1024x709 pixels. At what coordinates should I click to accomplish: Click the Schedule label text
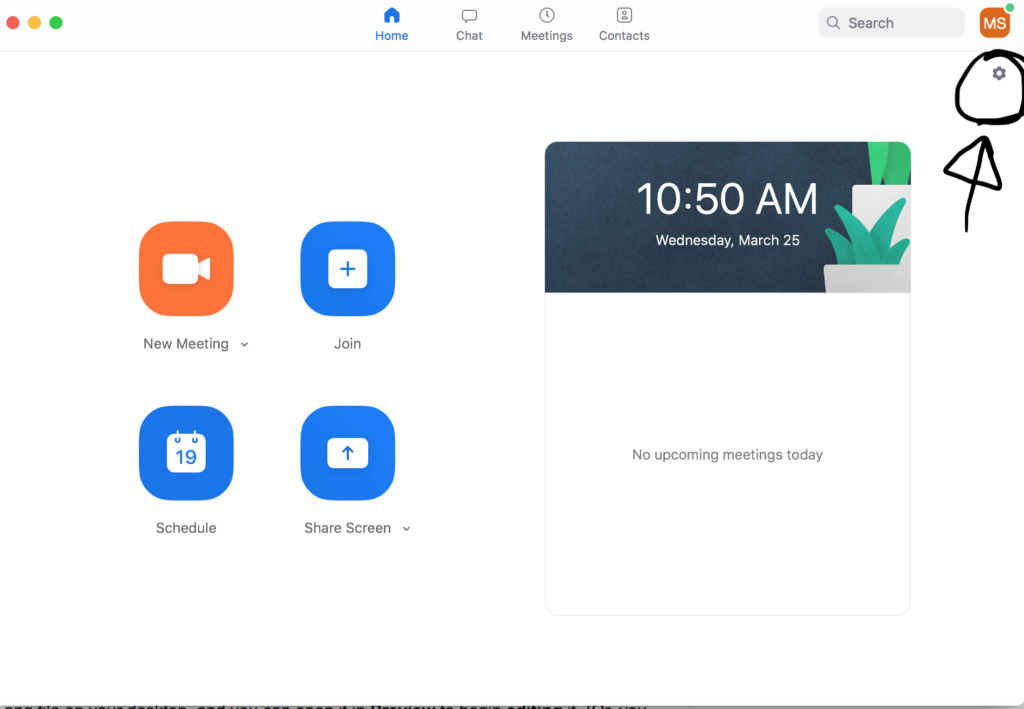coord(186,528)
